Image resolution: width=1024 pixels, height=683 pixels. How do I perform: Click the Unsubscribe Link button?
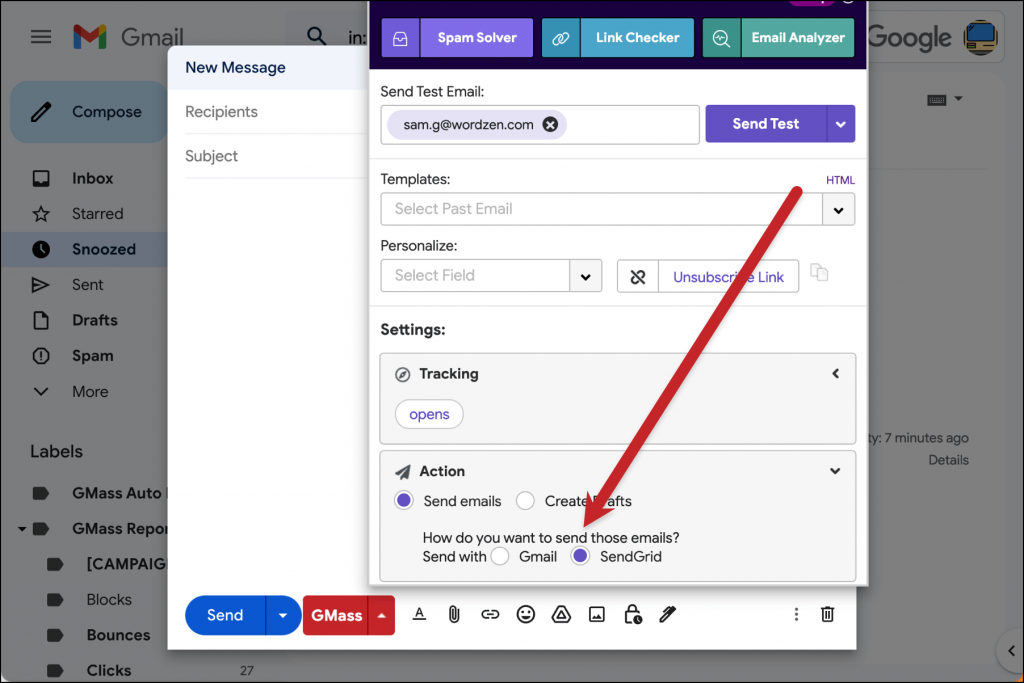728,277
